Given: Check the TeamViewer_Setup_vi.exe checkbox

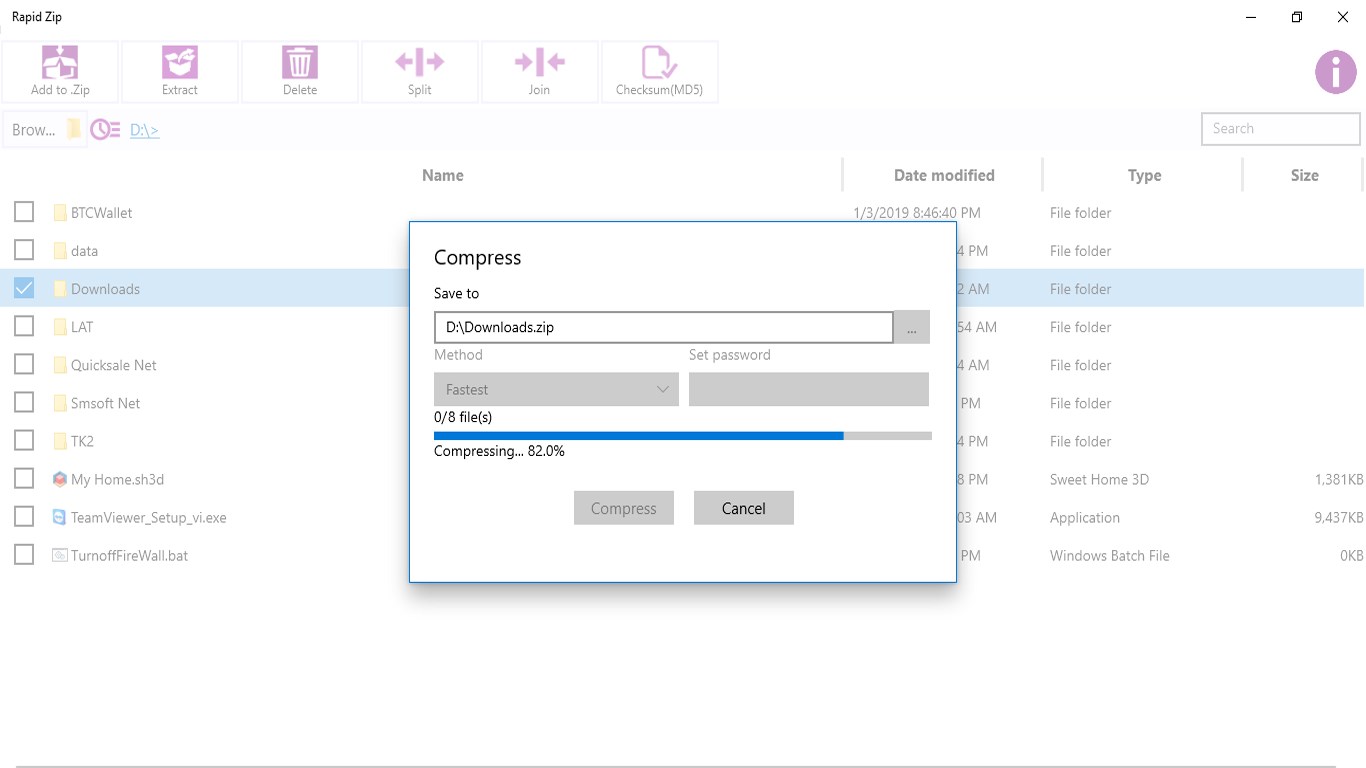Looking at the screenshot, I should coord(24,517).
